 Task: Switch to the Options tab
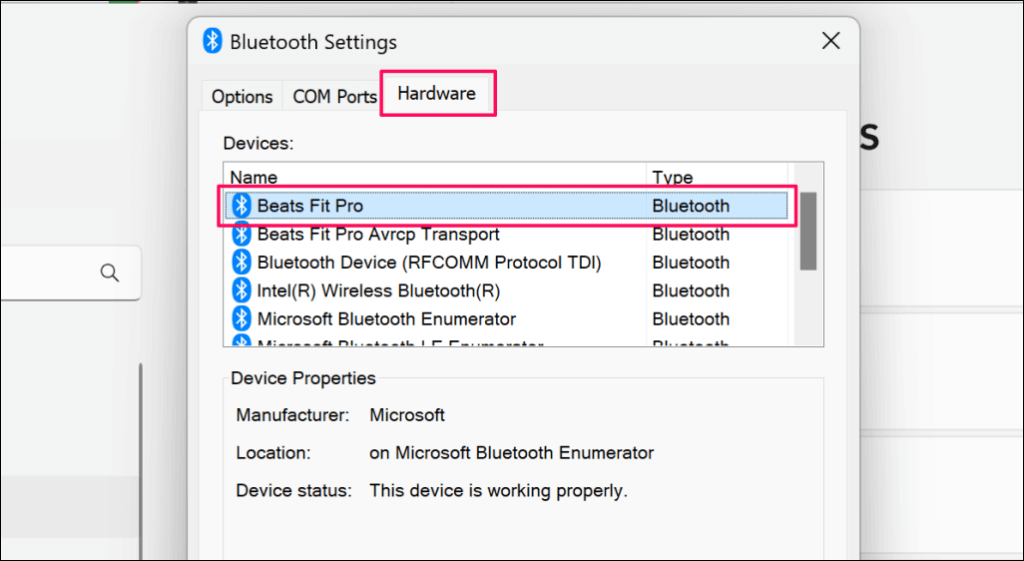(x=242, y=97)
